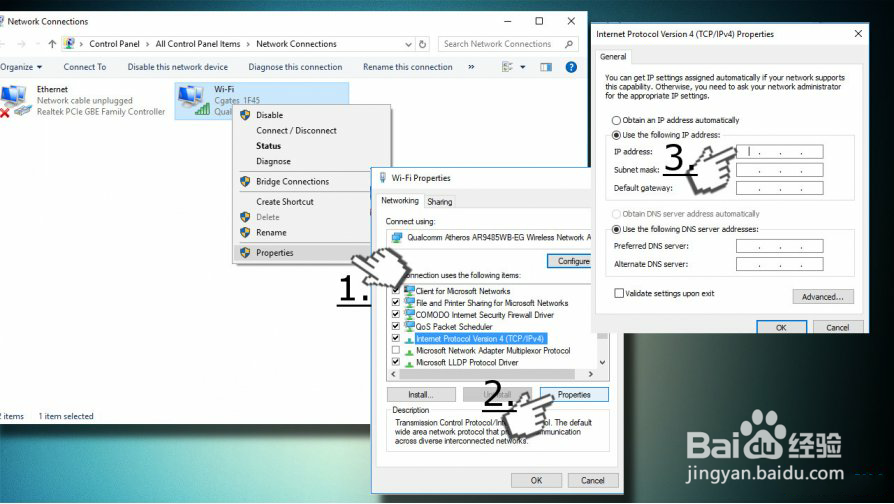Click the Preferred DNS server field
The width and height of the screenshot is (894, 504).
click(779, 246)
